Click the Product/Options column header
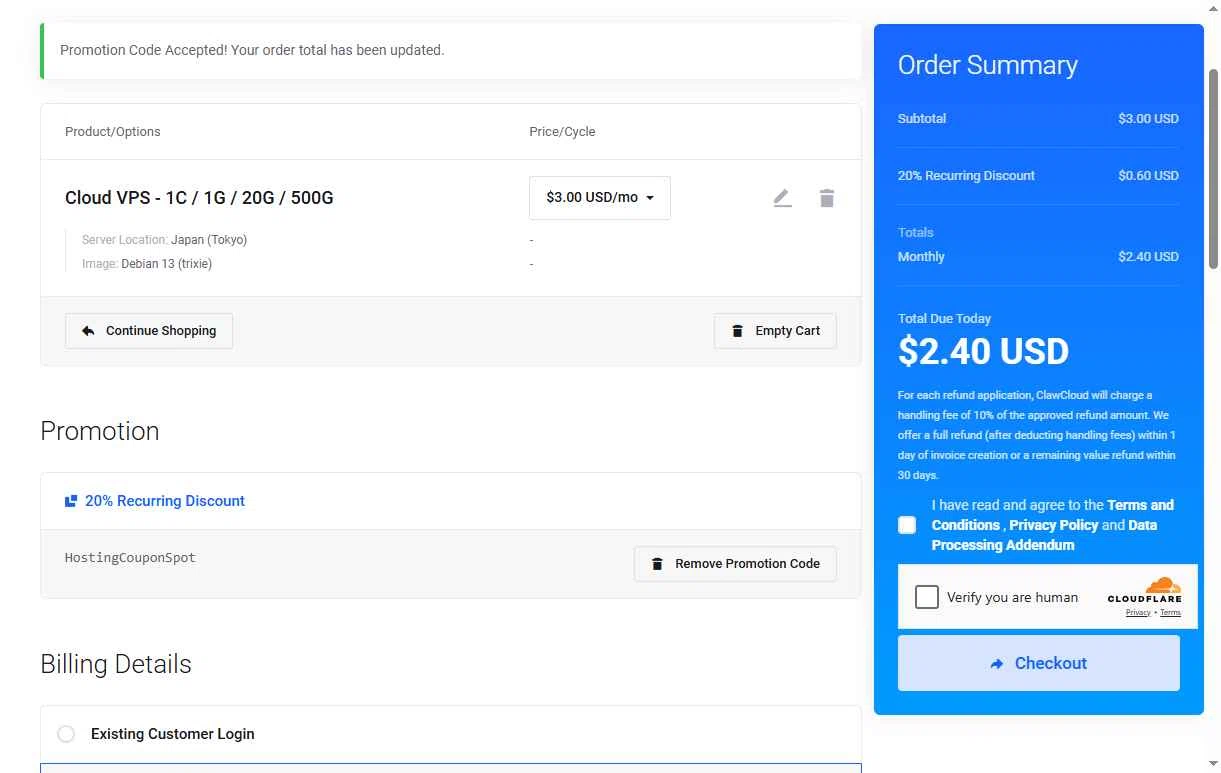The height and width of the screenshot is (773, 1221). point(113,132)
